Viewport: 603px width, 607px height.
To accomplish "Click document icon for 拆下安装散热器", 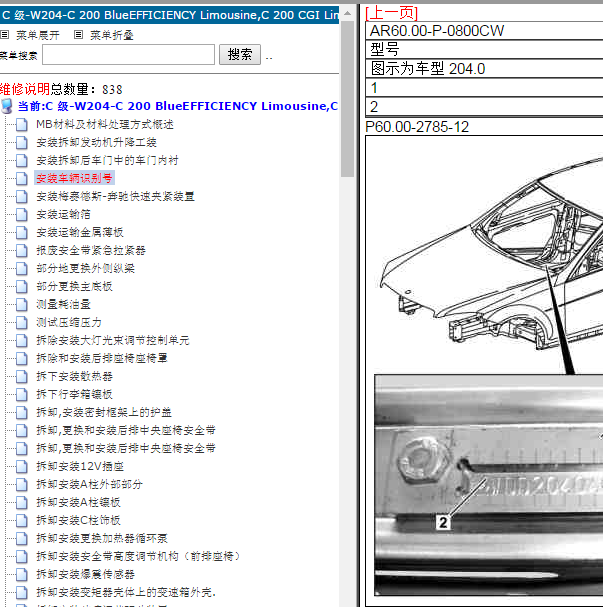I will 22,377.
